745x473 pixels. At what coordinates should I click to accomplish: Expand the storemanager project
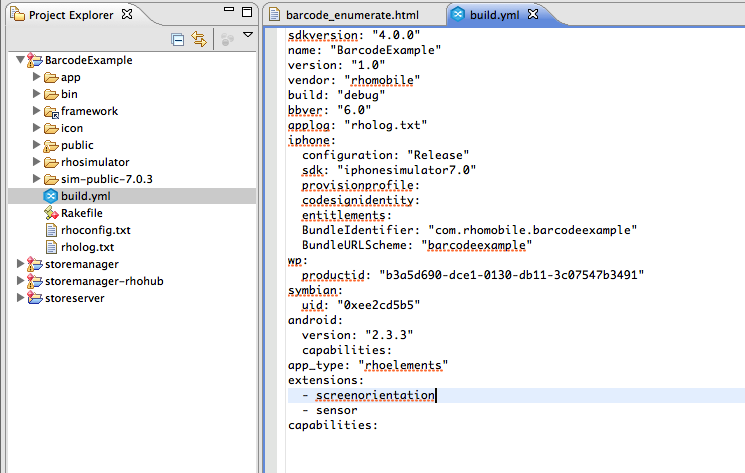click(x=20, y=263)
